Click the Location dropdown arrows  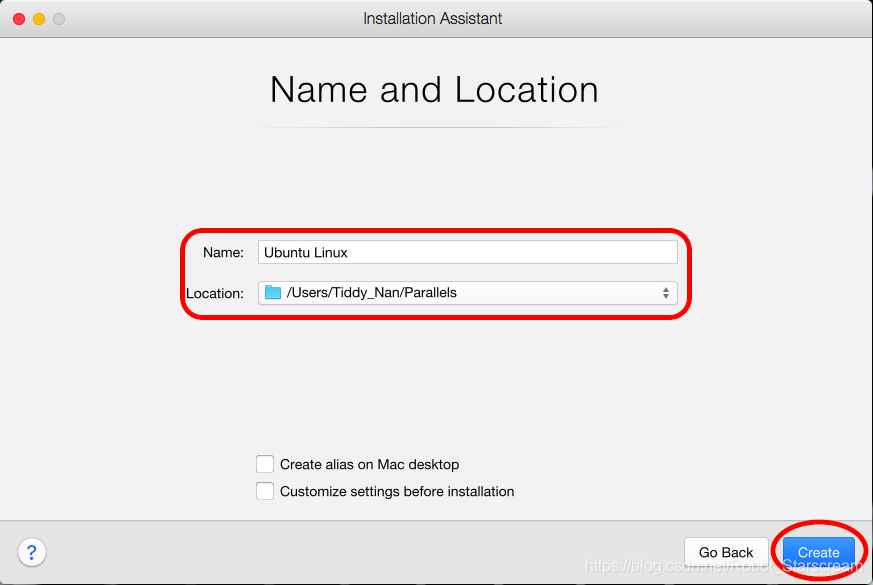coord(666,293)
